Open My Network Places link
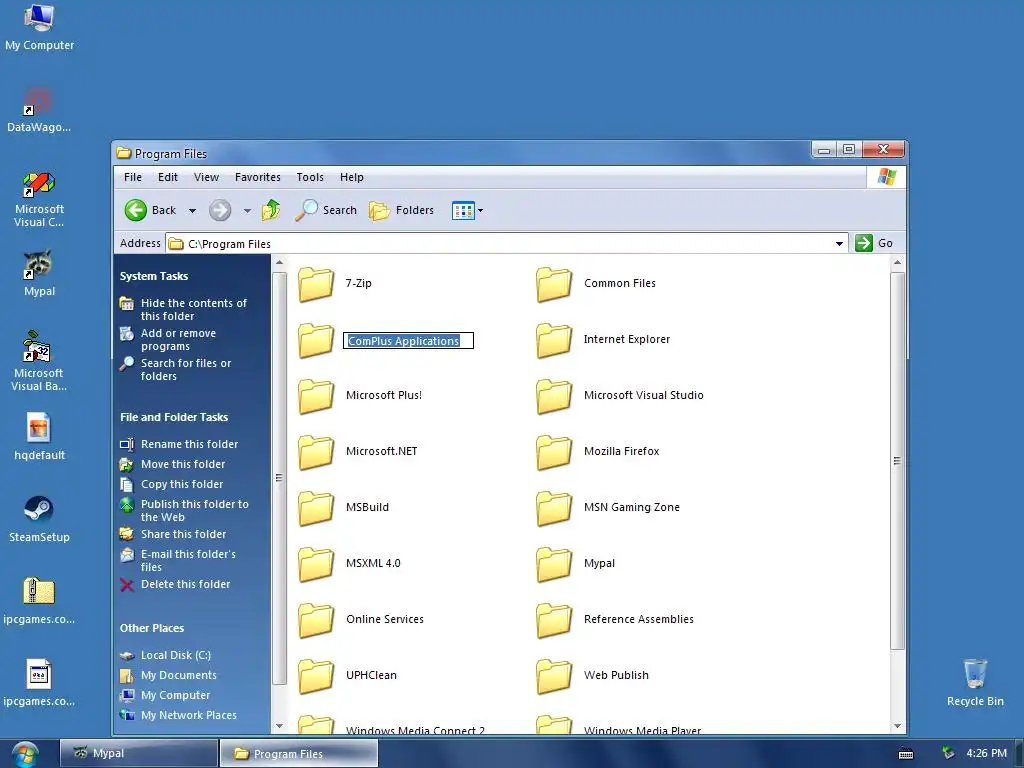The image size is (1024, 768). click(x=189, y=716)
